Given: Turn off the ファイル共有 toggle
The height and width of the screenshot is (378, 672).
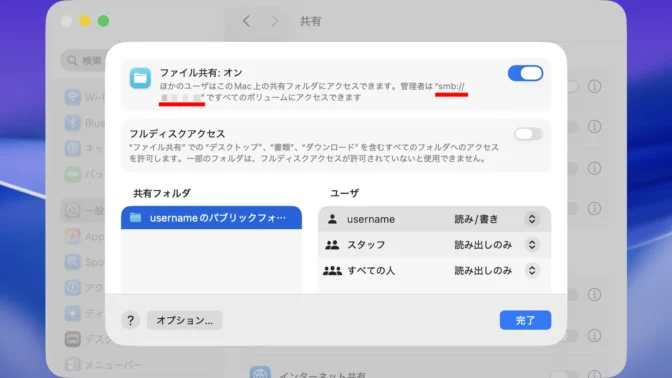Looking at the screenshot, I should [525, 73].
